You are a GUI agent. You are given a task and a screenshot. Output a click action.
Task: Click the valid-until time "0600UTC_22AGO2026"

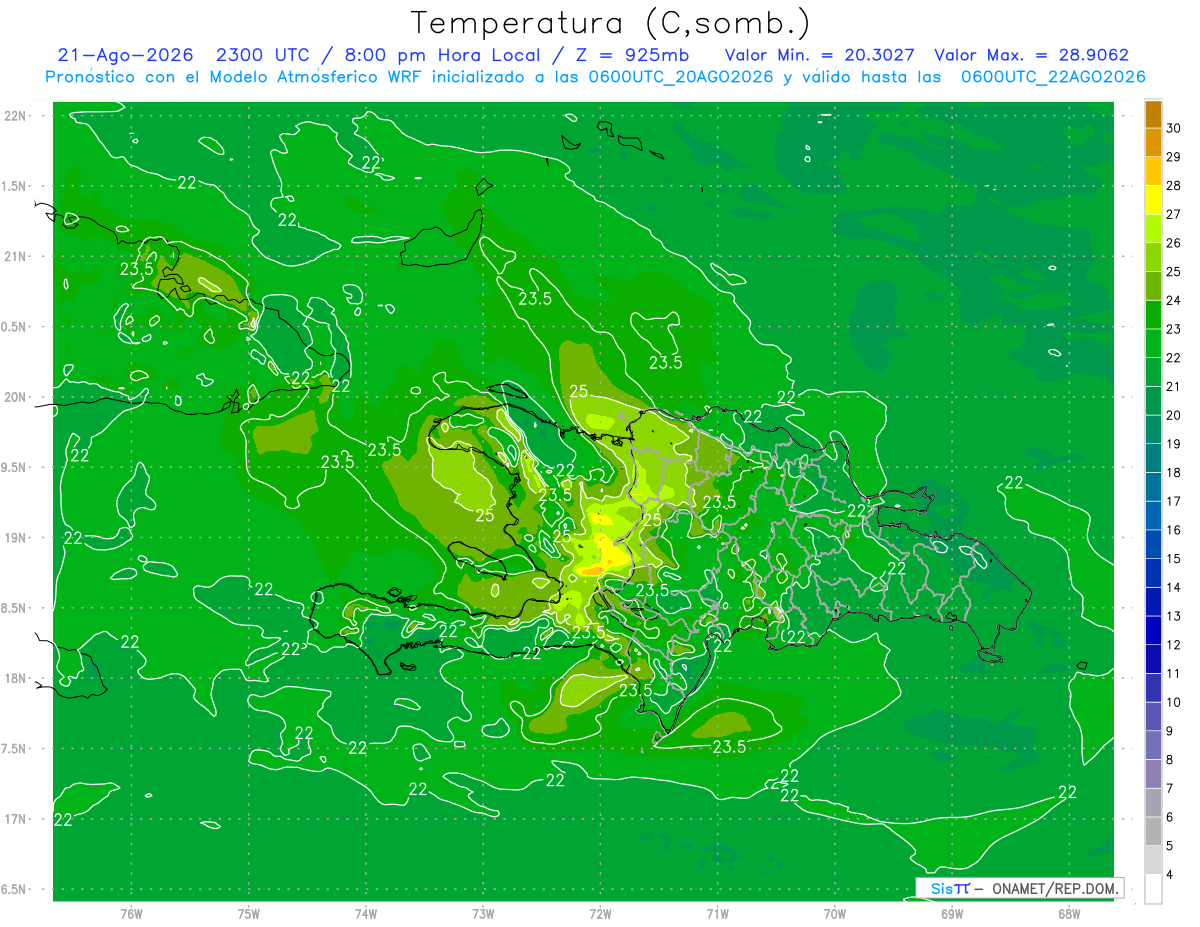click(x=1053, y=77)
